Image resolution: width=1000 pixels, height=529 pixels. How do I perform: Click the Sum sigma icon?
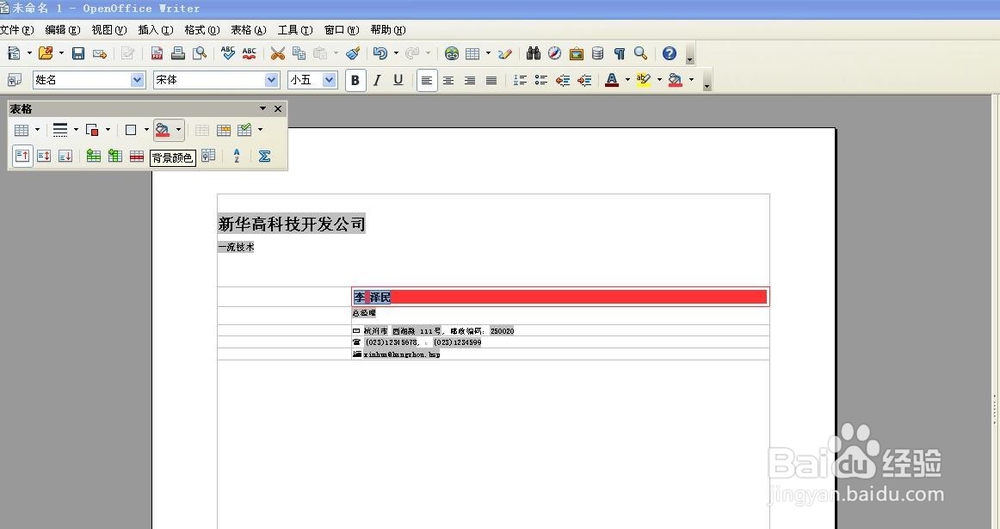pyautogui.click(x=264, y=156)
